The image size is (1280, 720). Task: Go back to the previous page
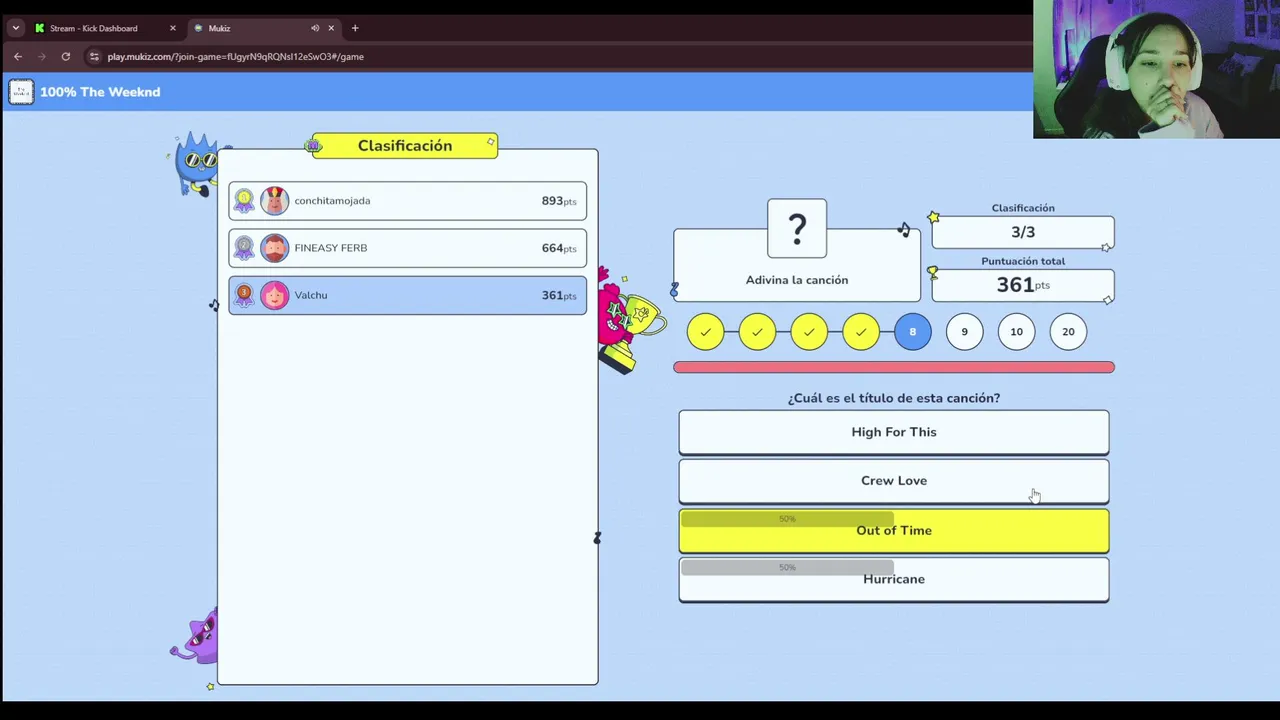[18, 57]
